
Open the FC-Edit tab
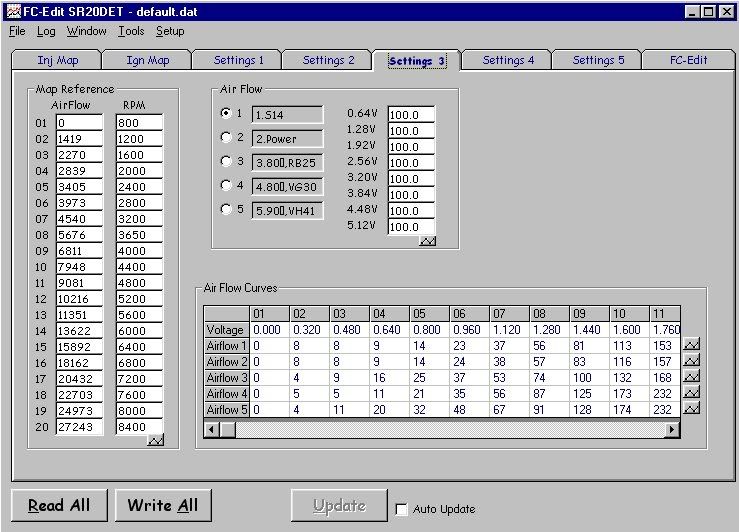689,60
